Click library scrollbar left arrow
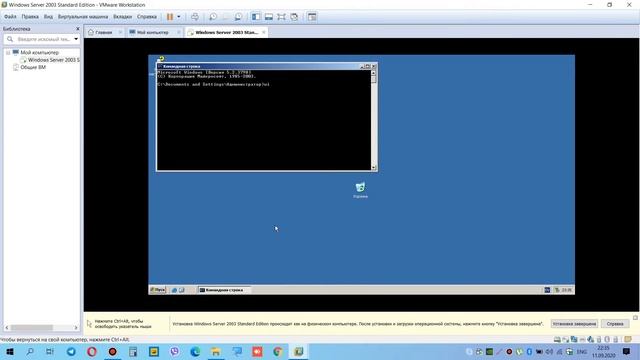The height and width of the screenshot is (360, 640). [7, 328]
